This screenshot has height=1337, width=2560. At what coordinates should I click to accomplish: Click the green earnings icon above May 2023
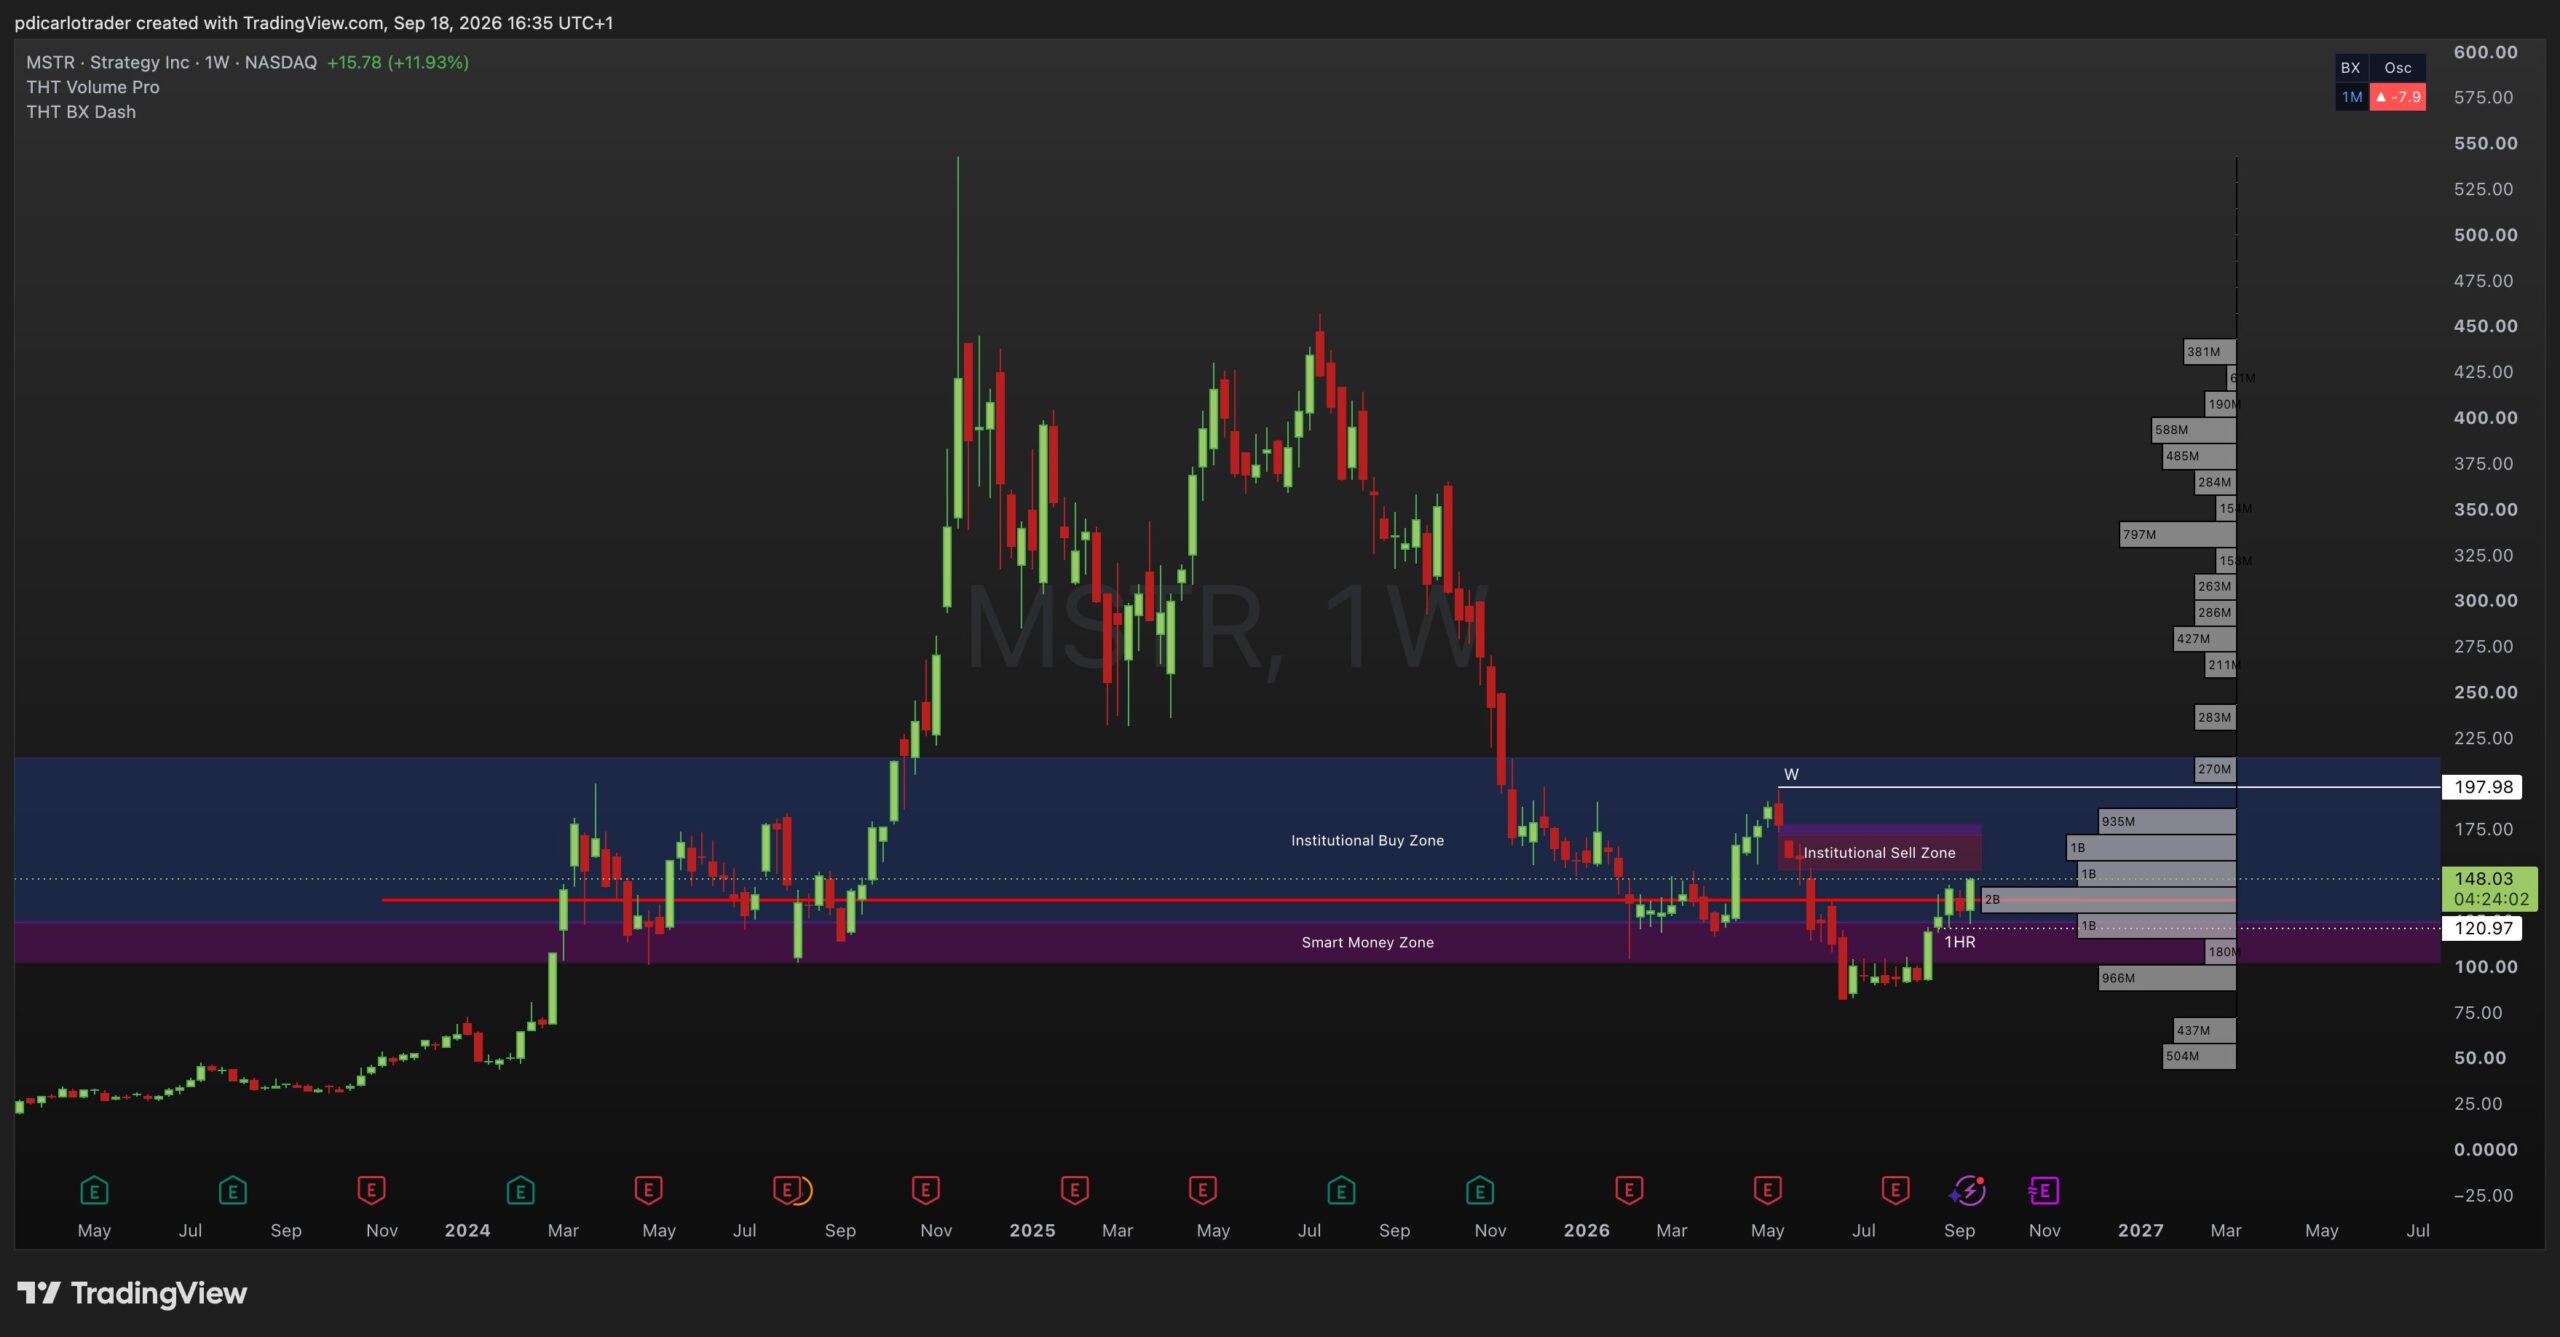[x=94, y=1190]
